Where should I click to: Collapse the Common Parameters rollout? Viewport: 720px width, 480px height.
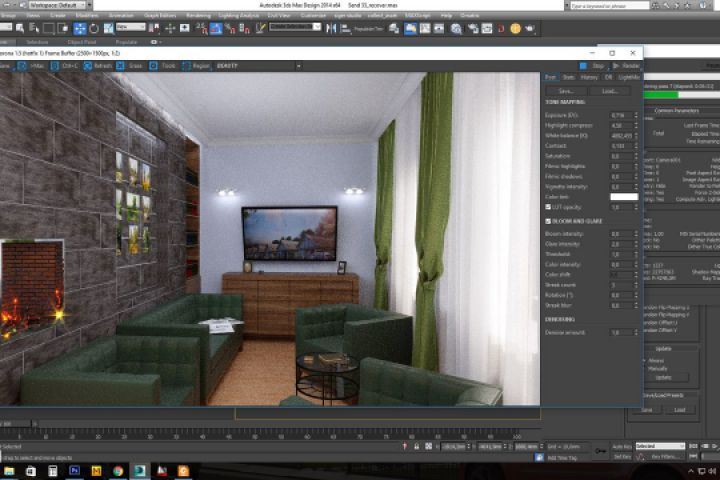(677, 111)
